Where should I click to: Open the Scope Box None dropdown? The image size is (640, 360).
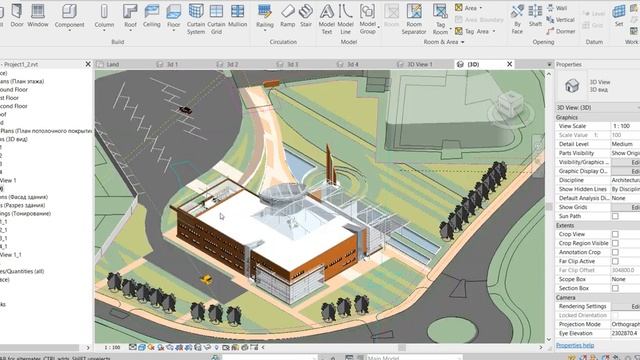[625, 279]
